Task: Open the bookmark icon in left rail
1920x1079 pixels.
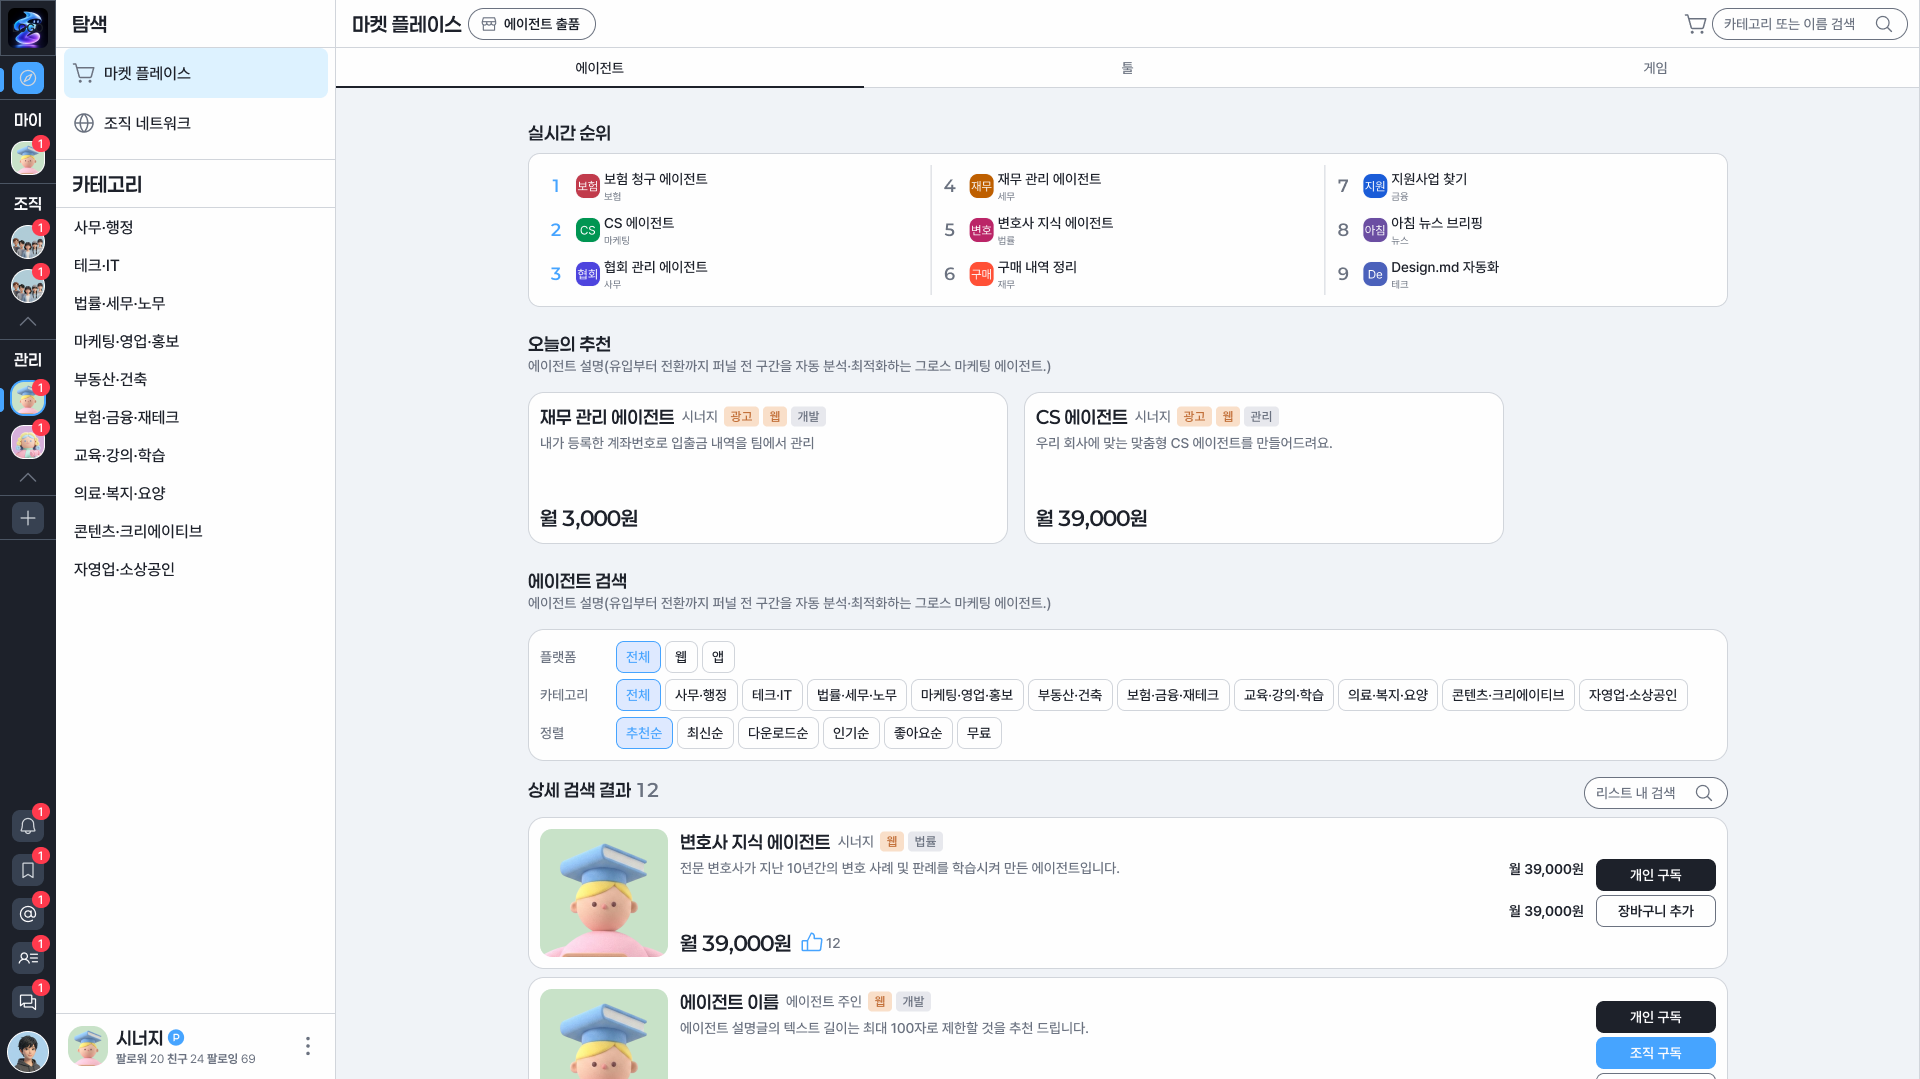Action: [28, 870]
